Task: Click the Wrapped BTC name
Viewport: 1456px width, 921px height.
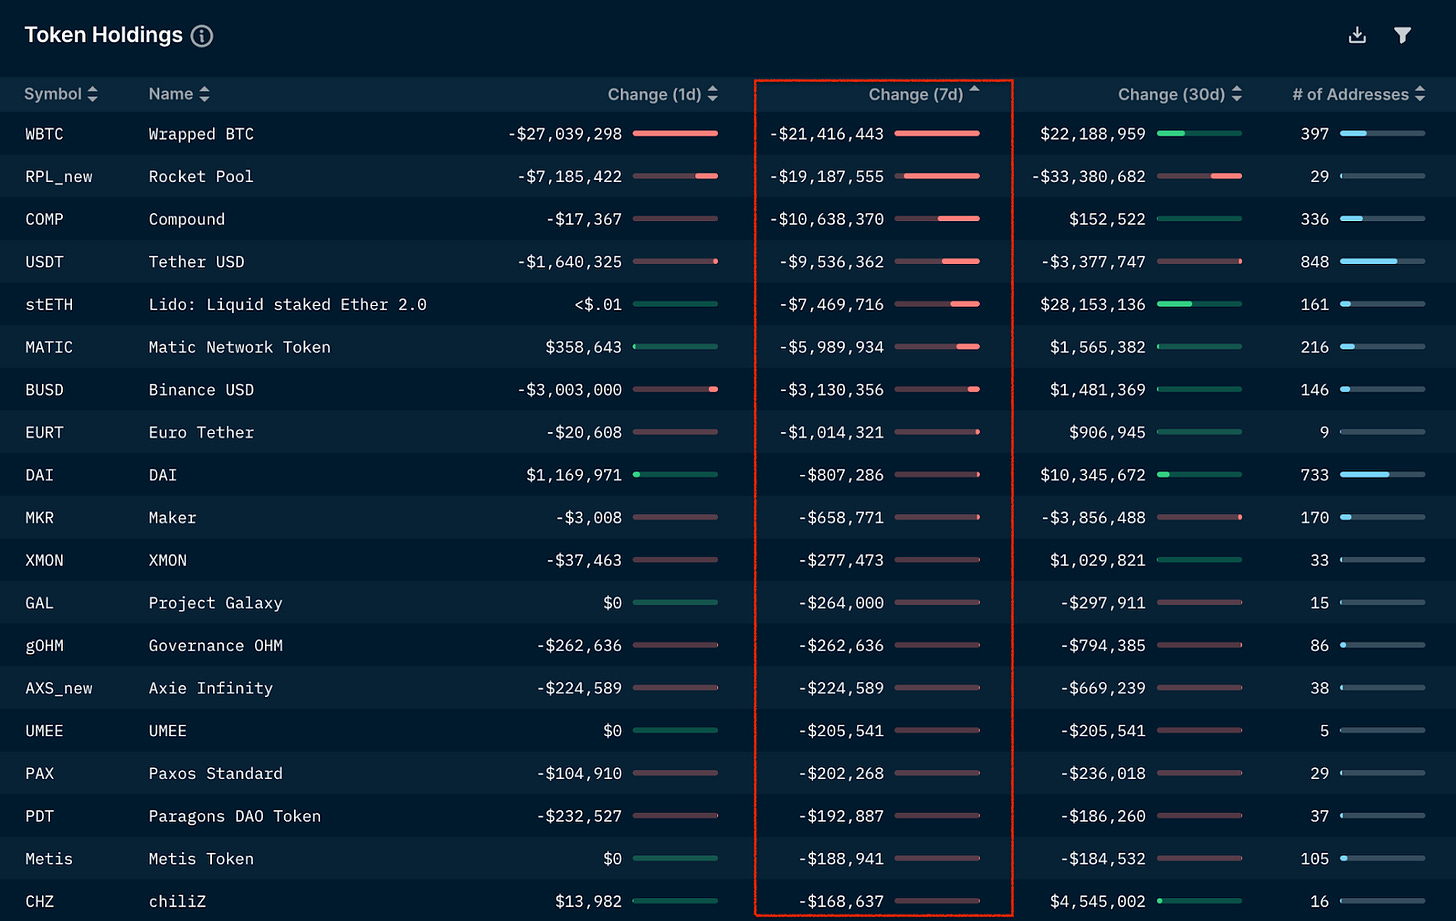Action: [x=201, y=134]
